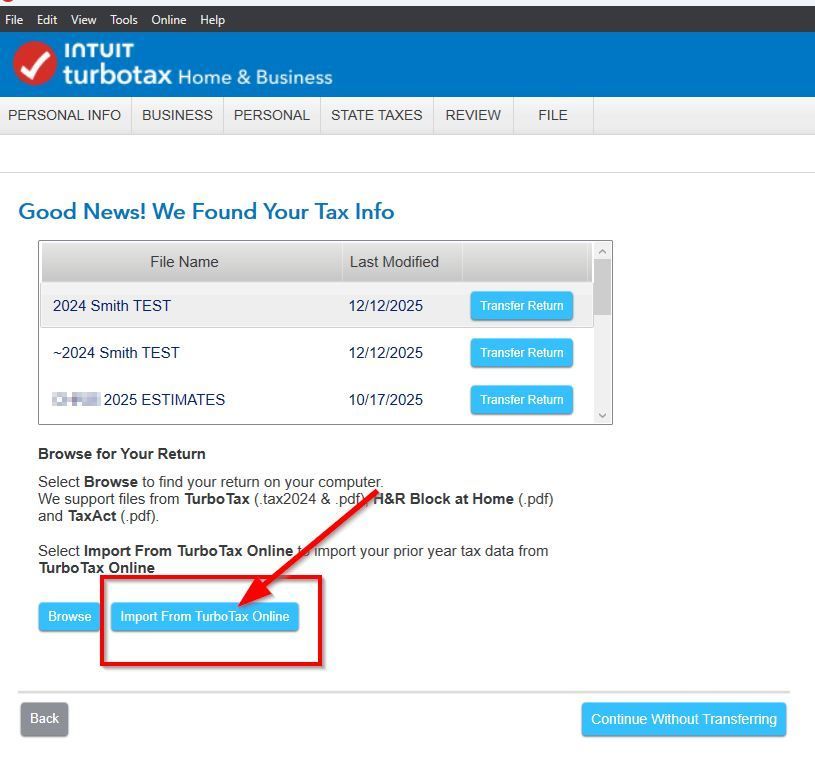Select the 2024 Smith TEST file row
This screenshot has width=815, height=765.
[x=317, y=306]
